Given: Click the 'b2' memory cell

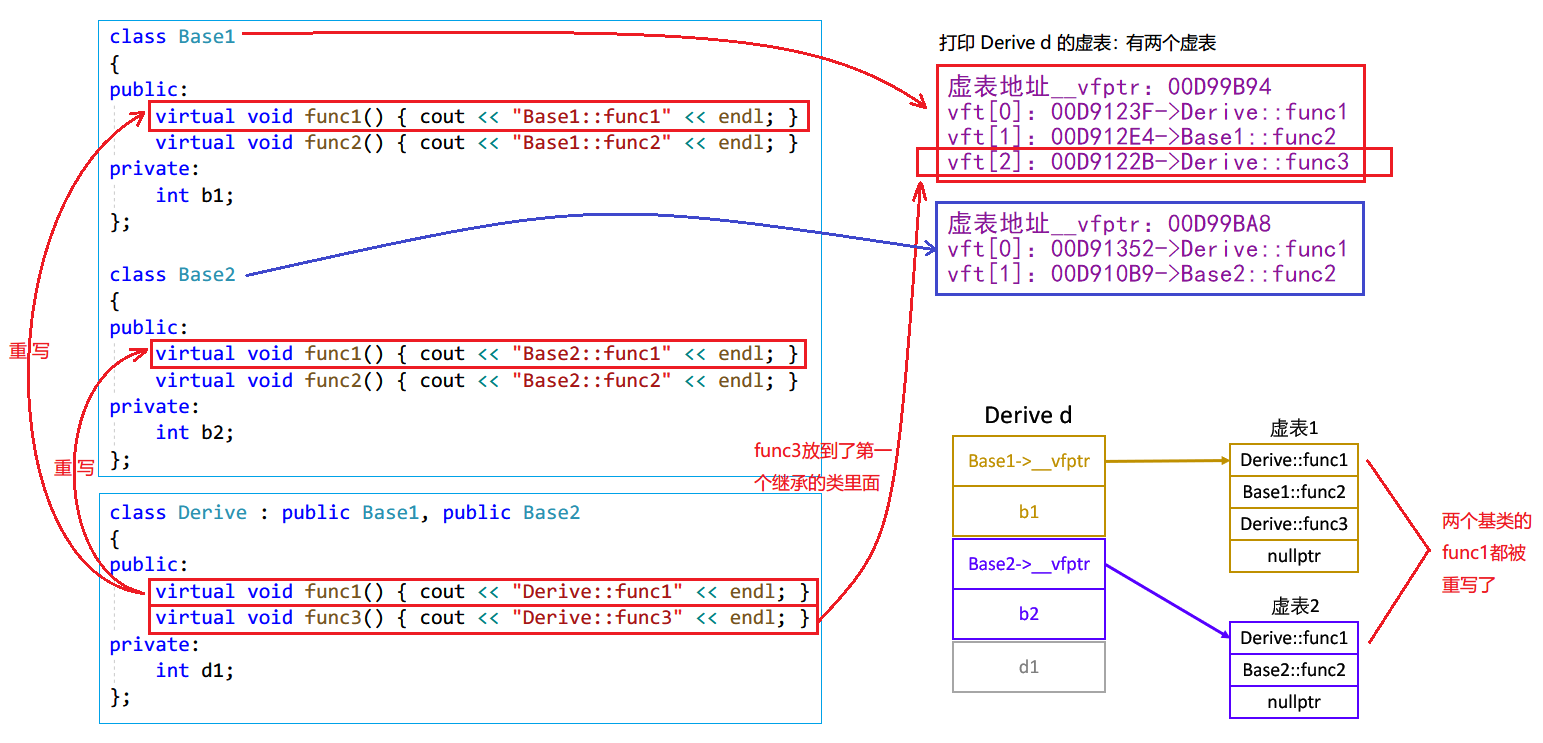Looking at the screenshot, I should point(1029,614).
